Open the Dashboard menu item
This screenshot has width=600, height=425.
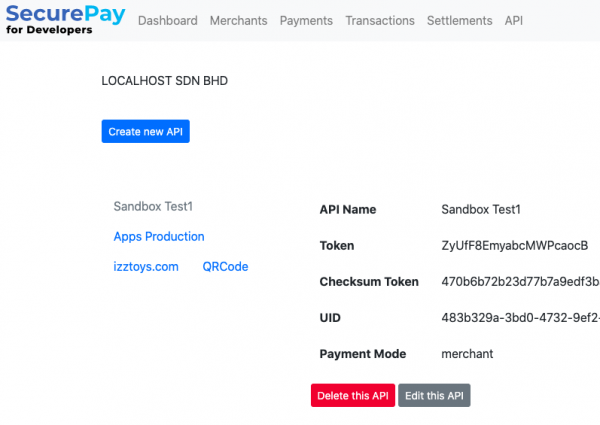click(168, 21)
